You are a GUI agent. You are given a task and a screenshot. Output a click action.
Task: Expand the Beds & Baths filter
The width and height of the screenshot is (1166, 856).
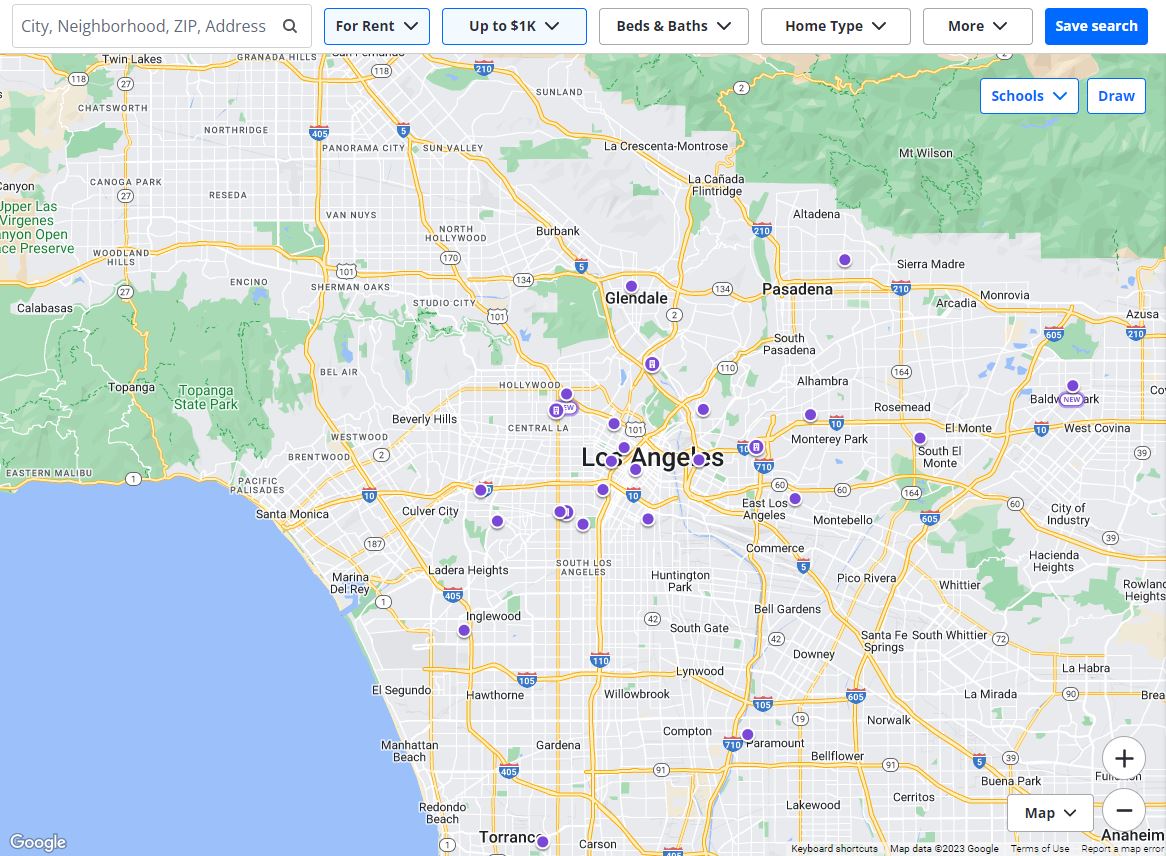674,26
